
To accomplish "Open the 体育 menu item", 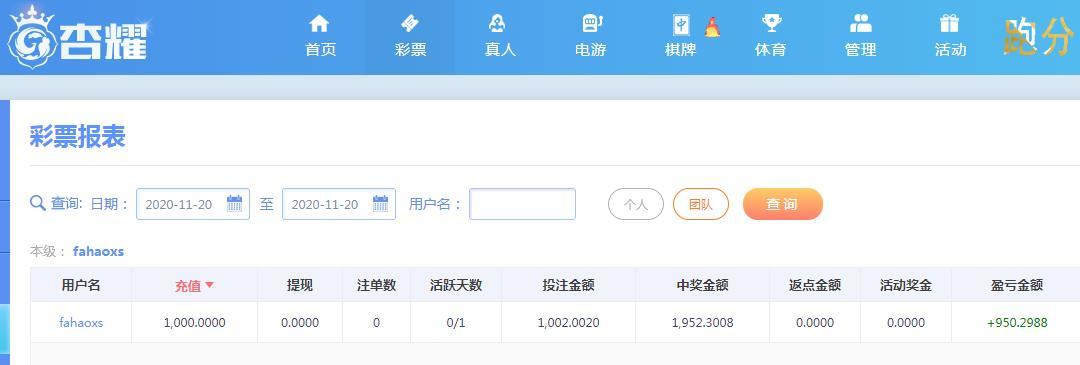I will [770, 50].
